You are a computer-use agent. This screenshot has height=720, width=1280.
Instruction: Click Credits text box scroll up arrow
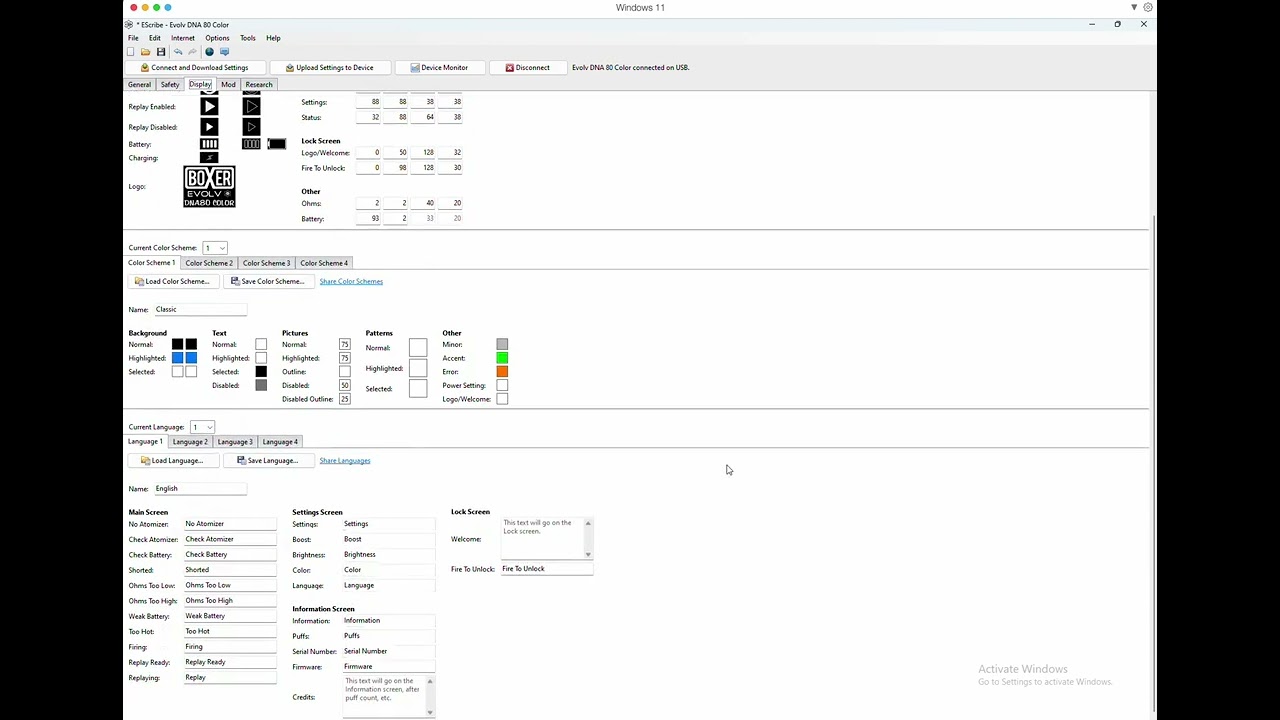(430, 681)
